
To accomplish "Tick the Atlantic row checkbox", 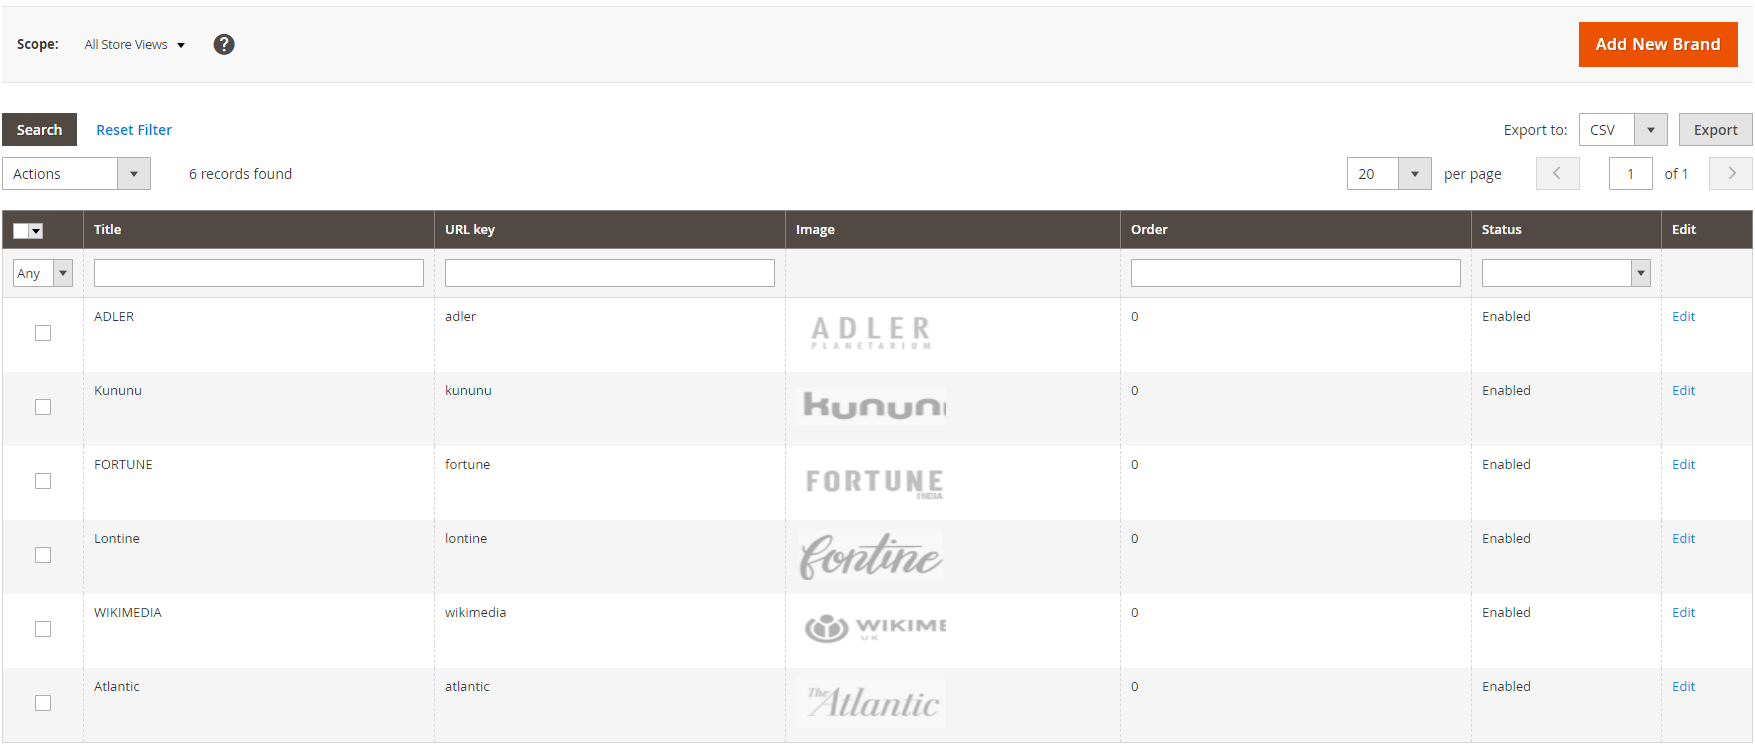I will (x=43, y=703).
